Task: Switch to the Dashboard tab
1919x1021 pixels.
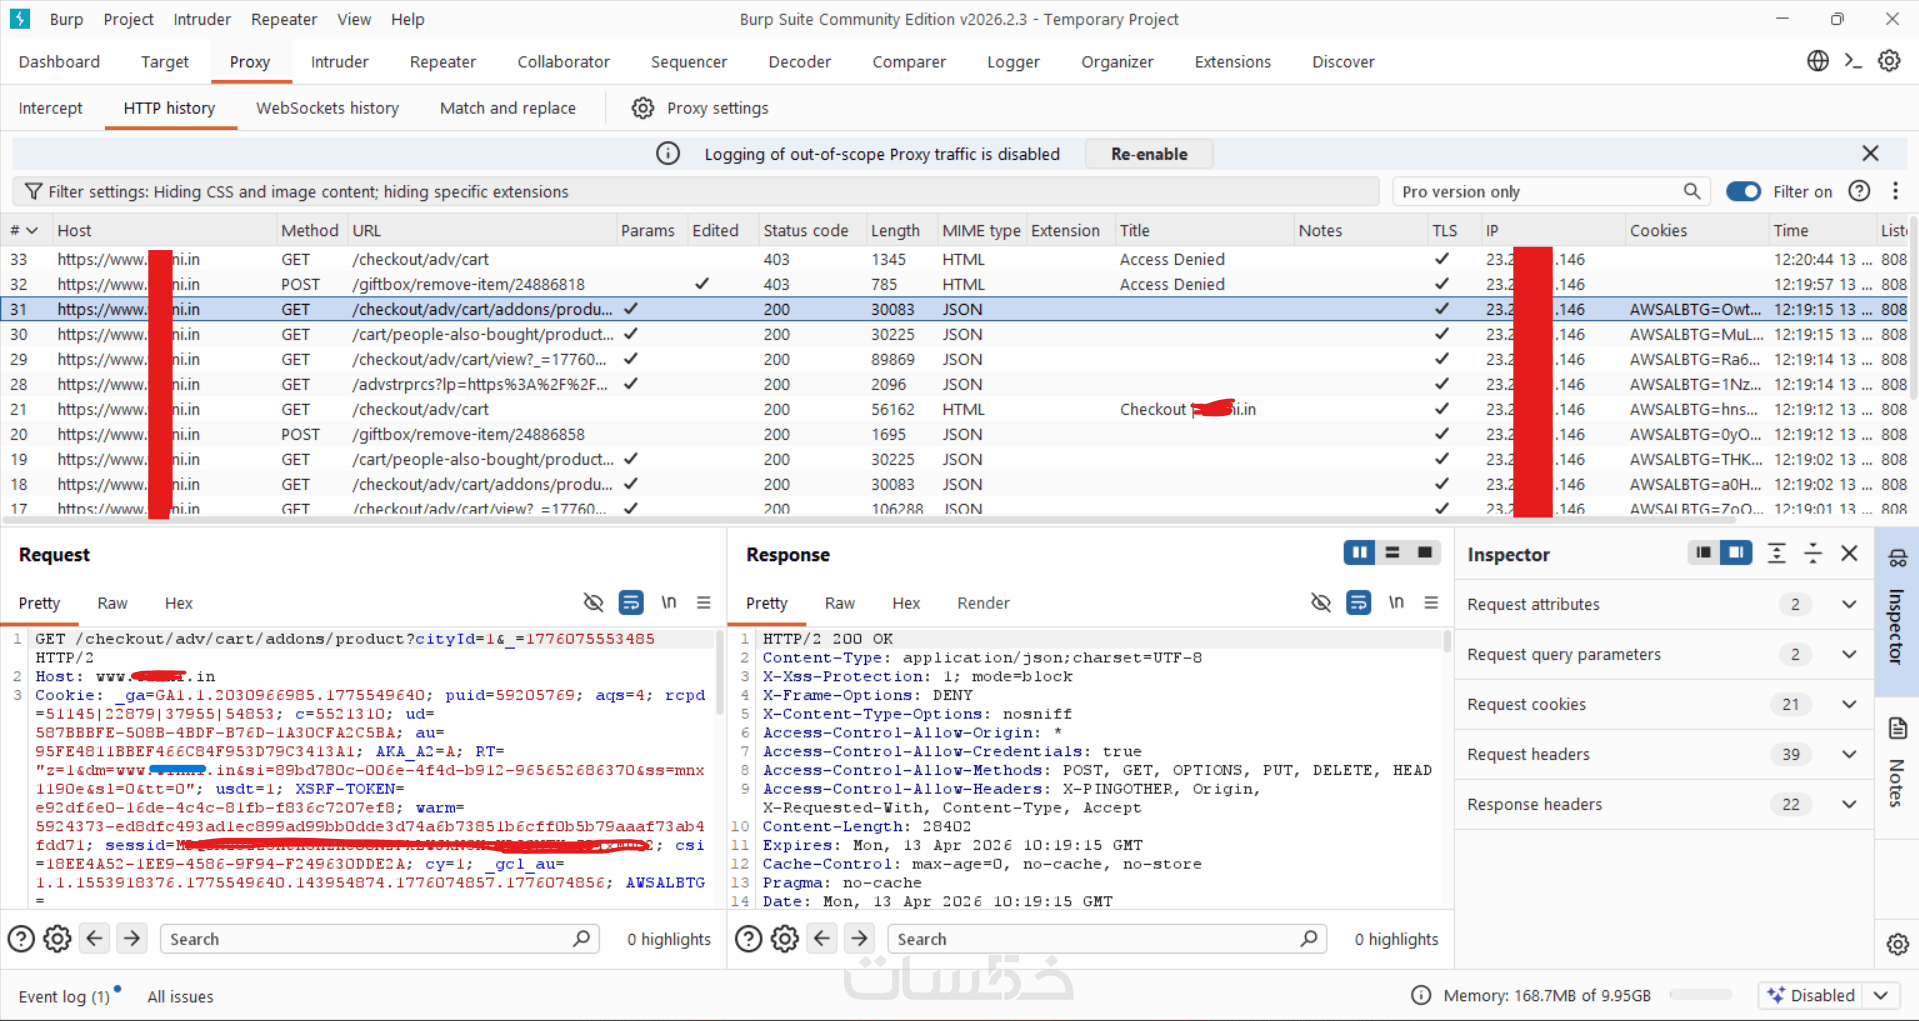Action: pyautogui.click(x=59, y=62)
